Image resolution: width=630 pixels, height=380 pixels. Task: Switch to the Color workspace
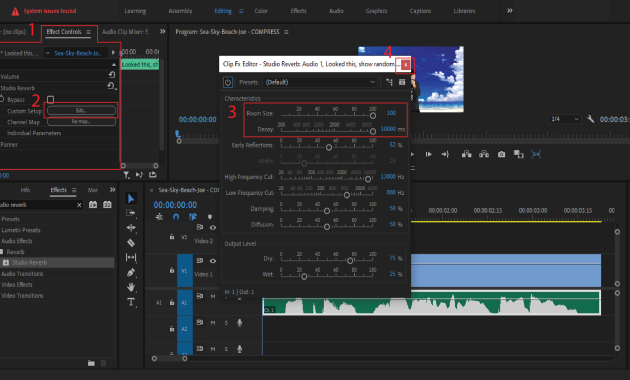[x=261, y=11]
